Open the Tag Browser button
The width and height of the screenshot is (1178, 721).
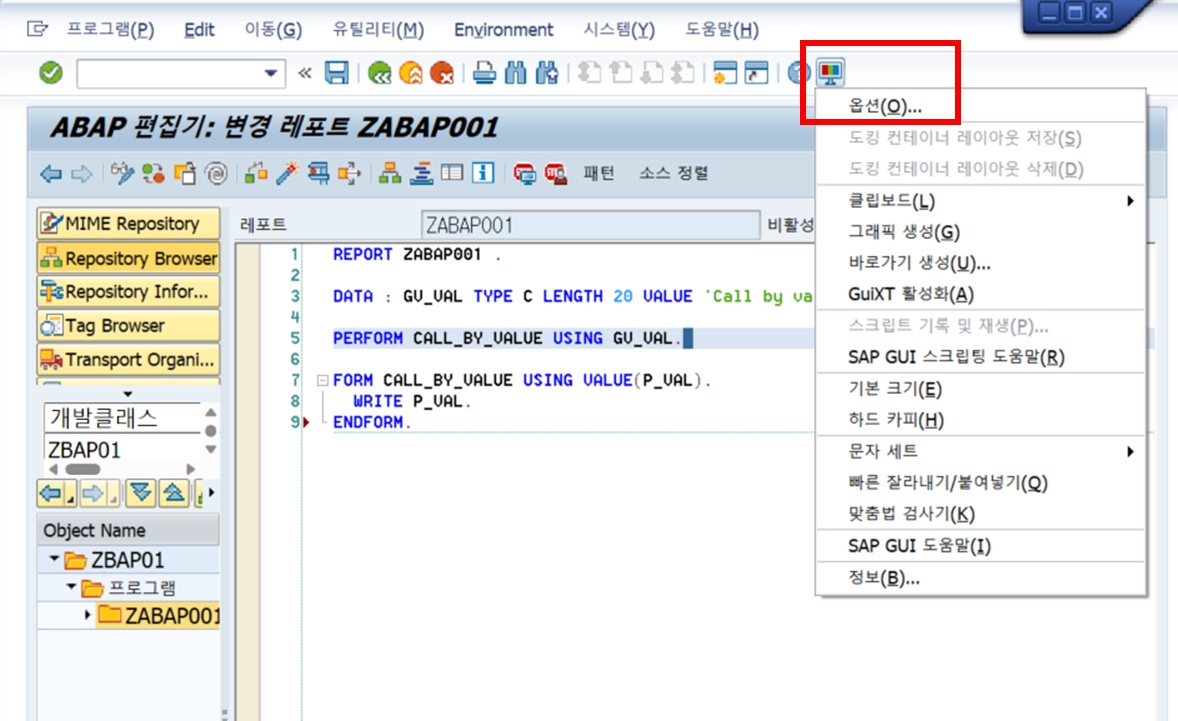coord(128,325)
